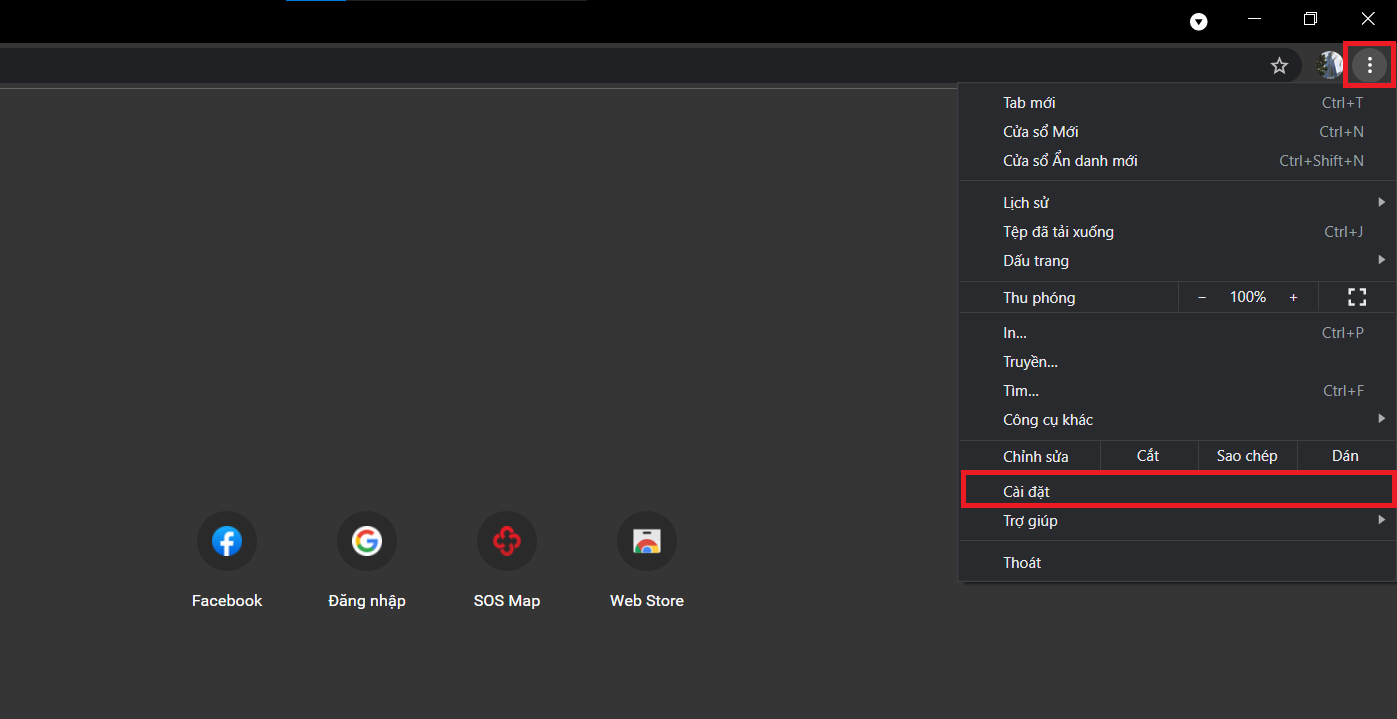Viewport: 1397px width, 719px height.
Task: Toggle fullscreen mode icon in zoom row
Action: click(x=1357, y=297)
